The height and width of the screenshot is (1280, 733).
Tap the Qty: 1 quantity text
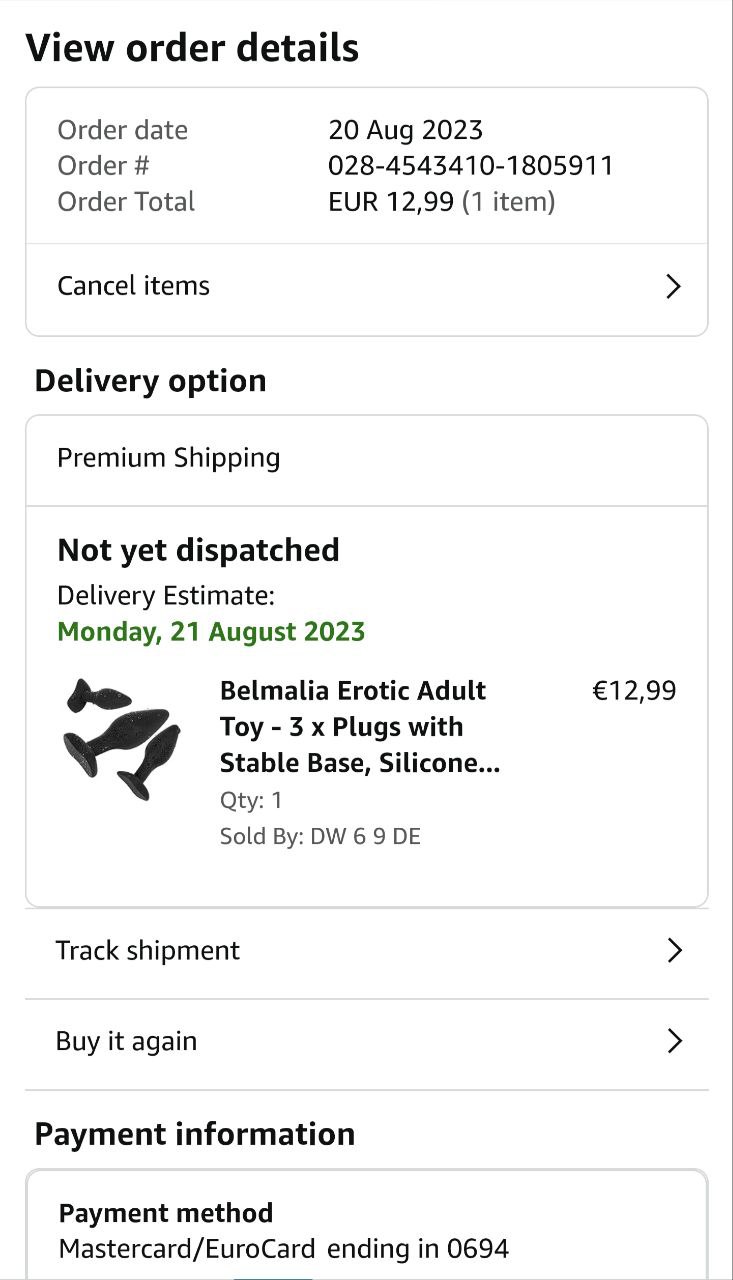[x=251, y=800]
